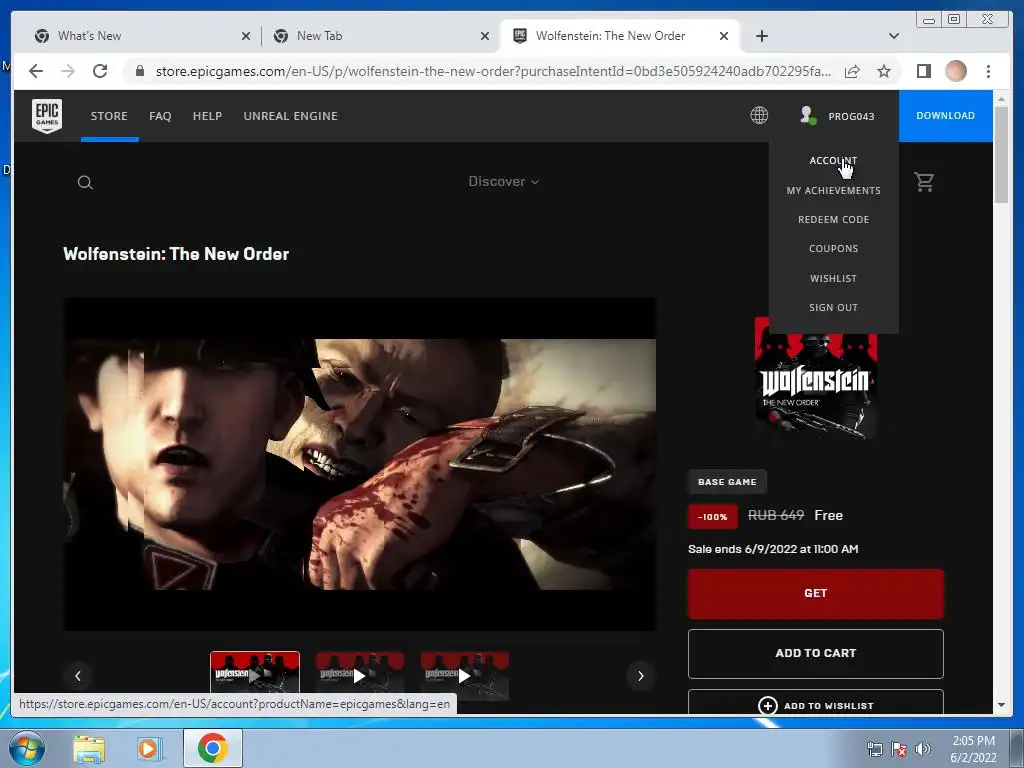The image size is (1024, 768).
Task: Open the network tray icon
Action: pos(874,749)
